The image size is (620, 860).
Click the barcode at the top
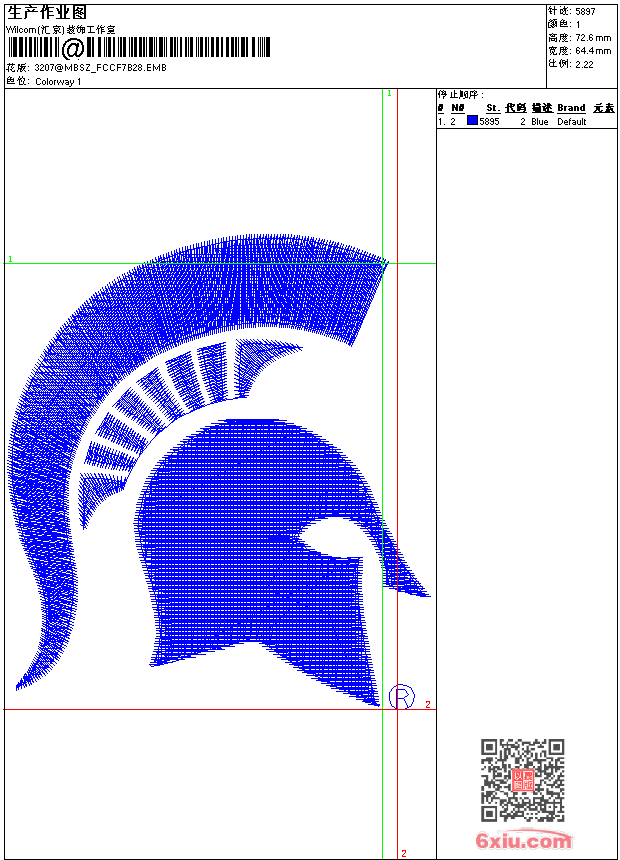click(139, 48)
